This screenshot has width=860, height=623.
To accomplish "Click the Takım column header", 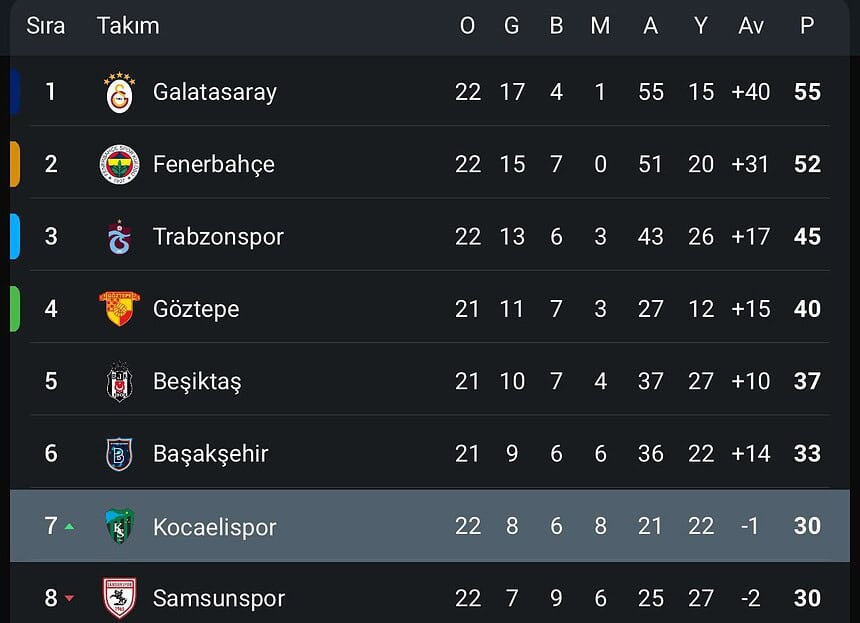I will 128,26.
